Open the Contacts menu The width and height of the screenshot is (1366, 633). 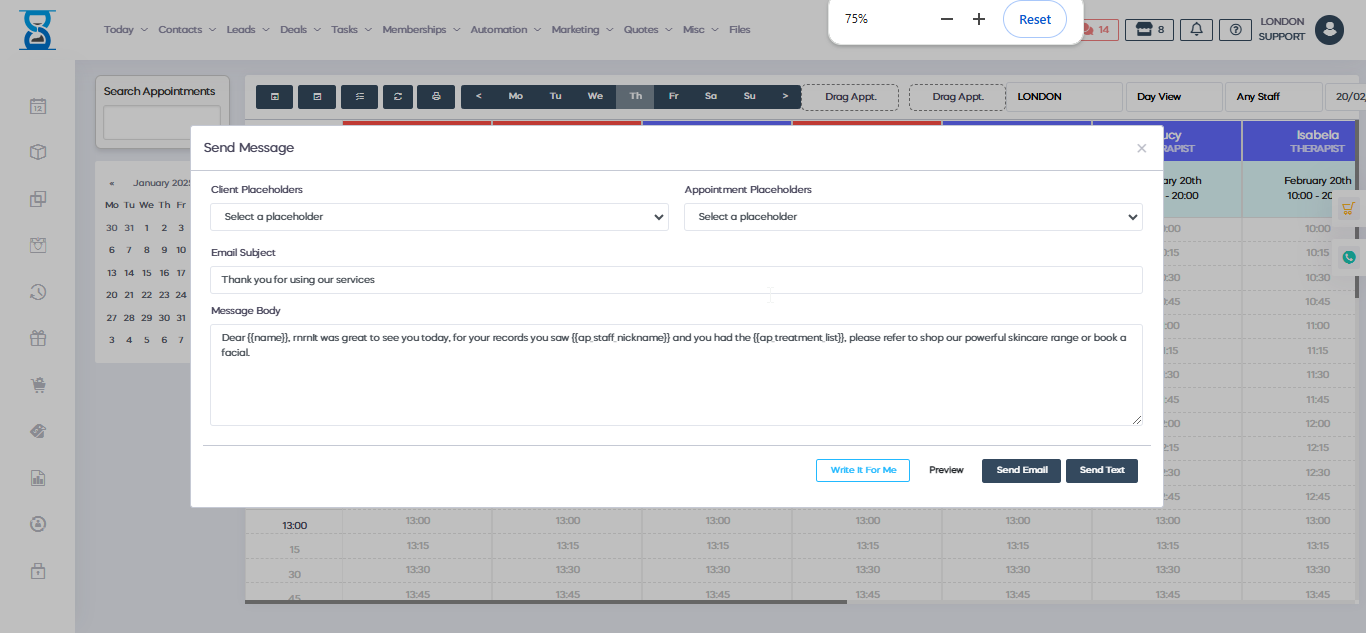pyautogui.click(x=186, y=30)
